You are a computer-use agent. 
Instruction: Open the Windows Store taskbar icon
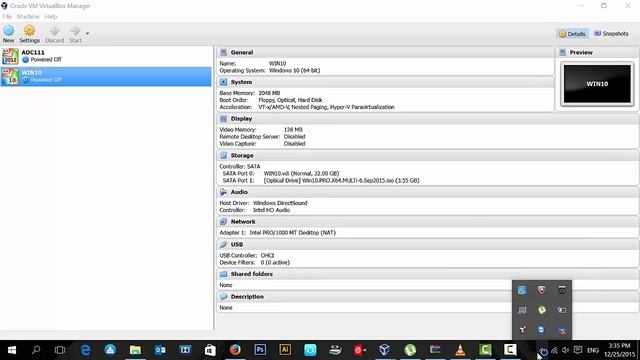(x=210, y=350)
